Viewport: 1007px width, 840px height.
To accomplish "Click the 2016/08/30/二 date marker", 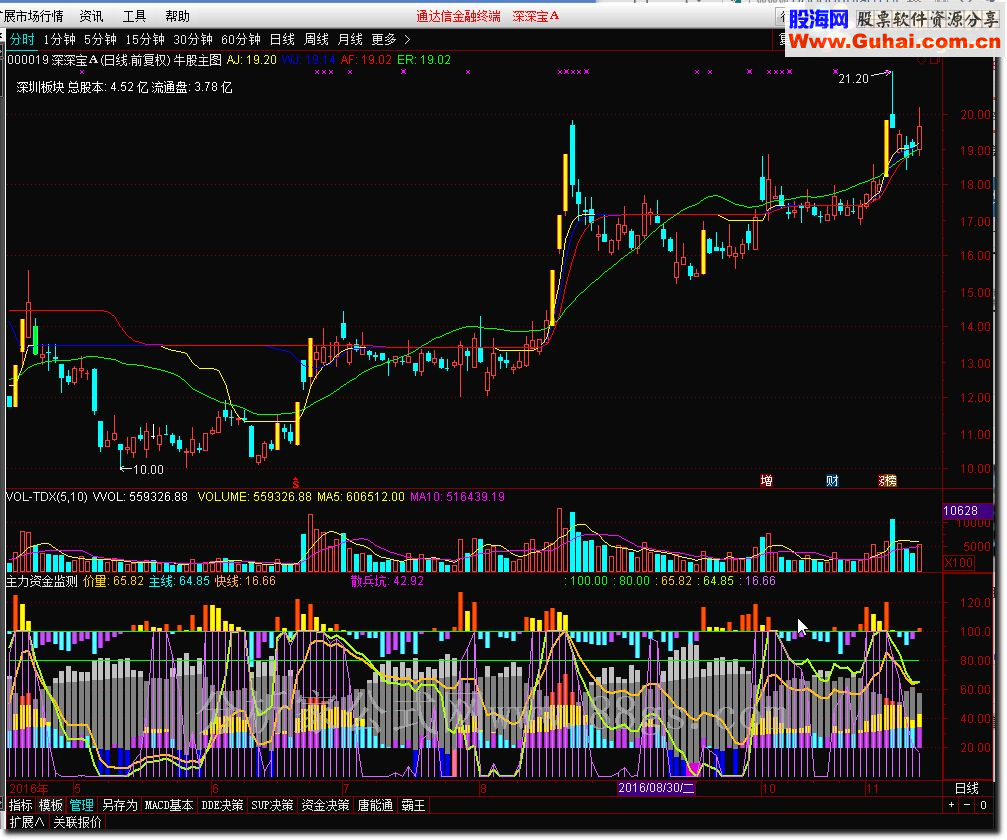I will point(656,787).
